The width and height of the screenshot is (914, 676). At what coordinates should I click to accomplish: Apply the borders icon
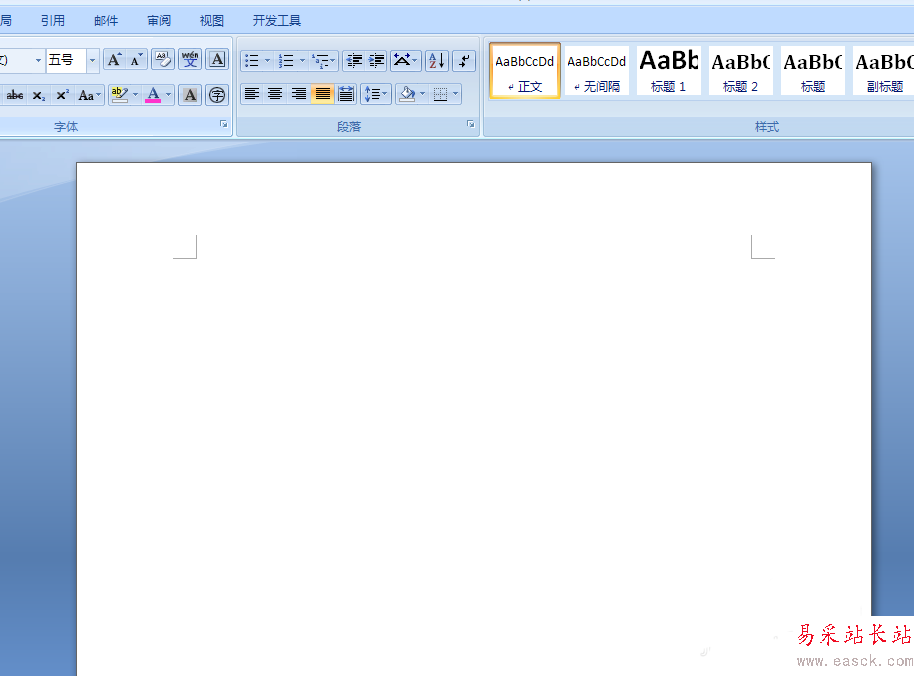[x=440, y=94]
